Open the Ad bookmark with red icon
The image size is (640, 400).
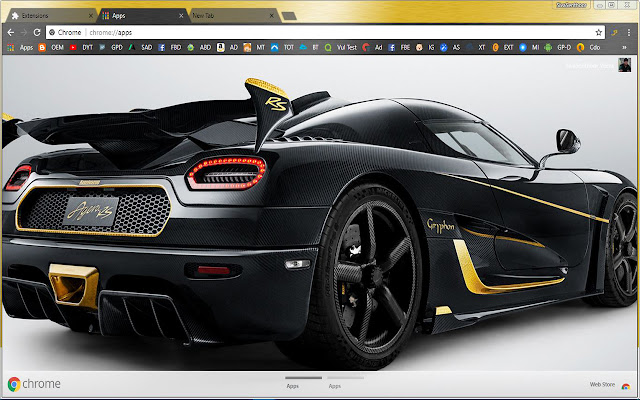pyautogui.click(x=373, y=48)
